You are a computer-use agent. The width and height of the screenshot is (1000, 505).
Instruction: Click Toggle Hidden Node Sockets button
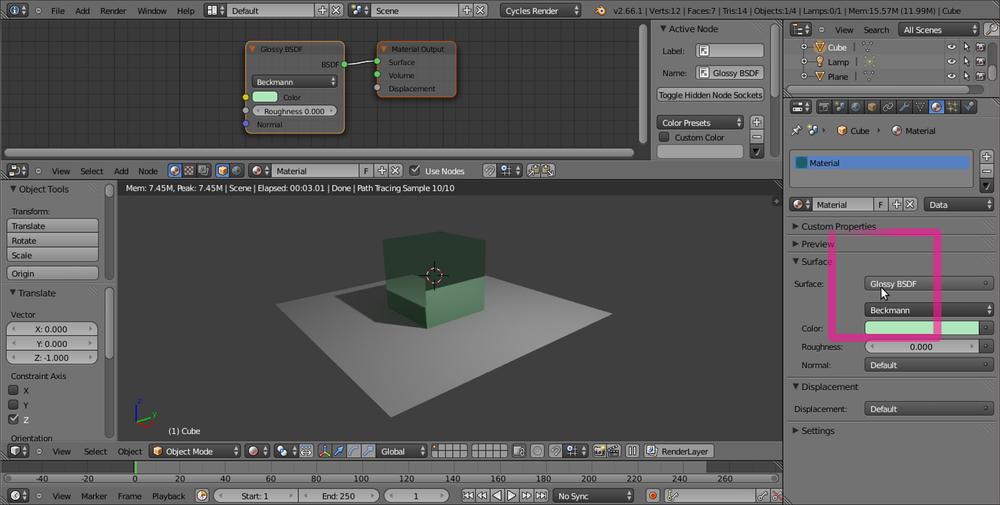coord(710,95)
